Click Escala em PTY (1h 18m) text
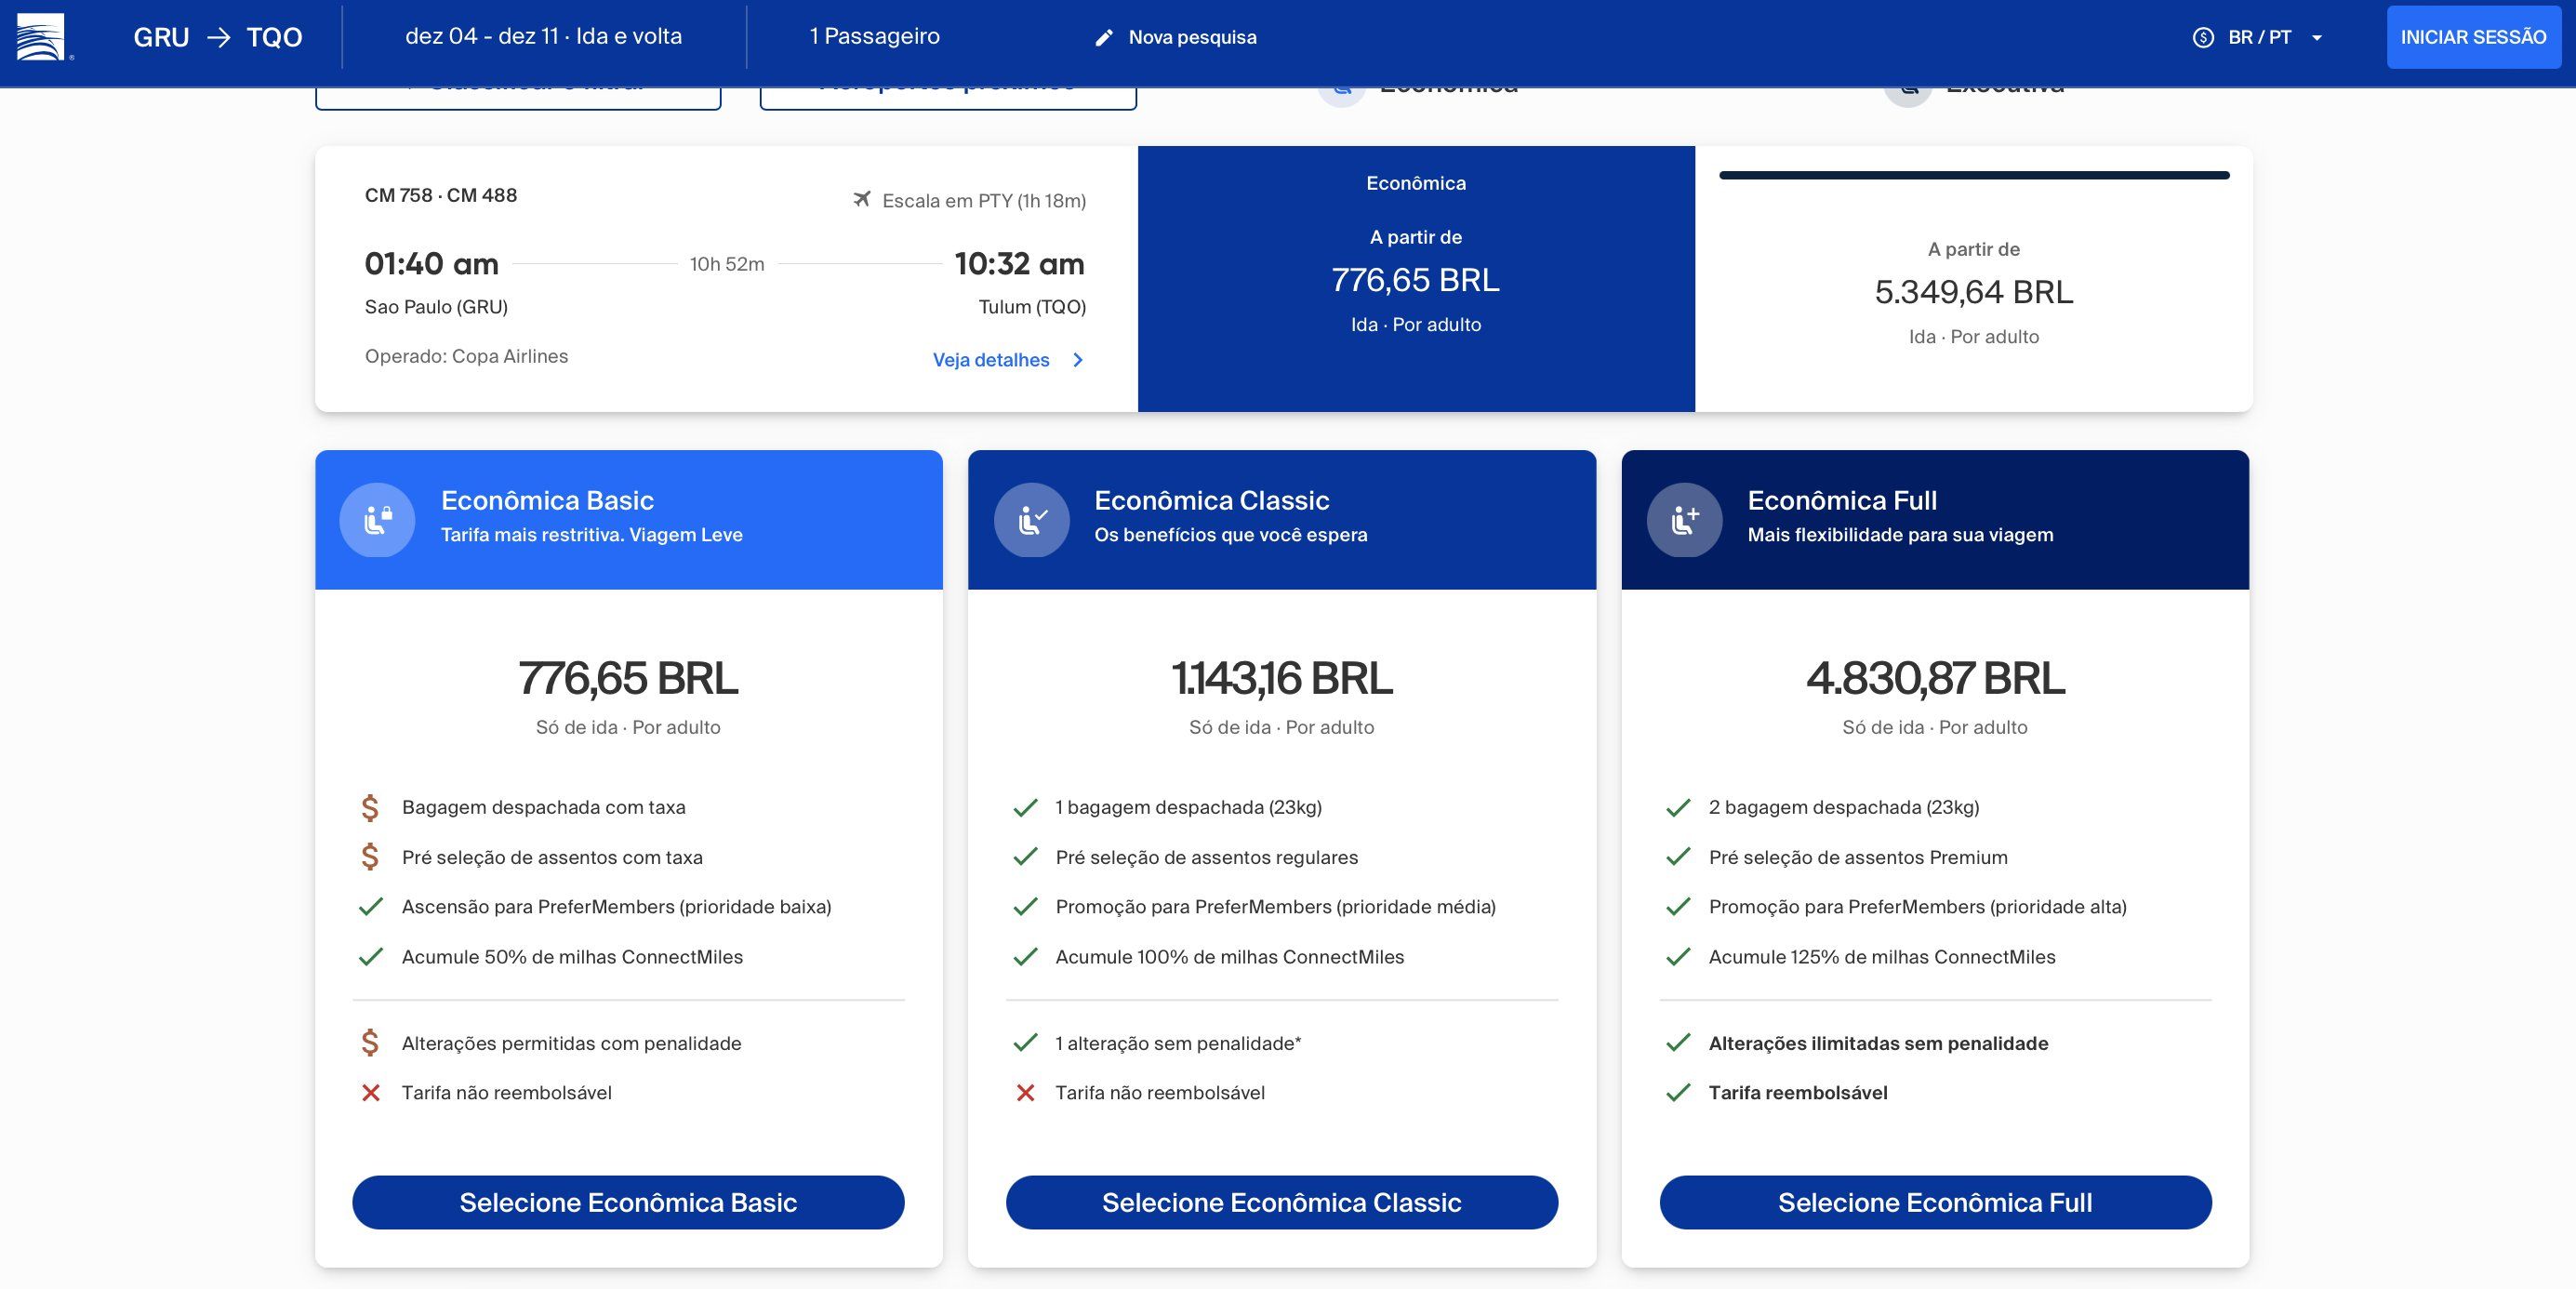This screenshot has height=1289, width=2576. point(984,200)
